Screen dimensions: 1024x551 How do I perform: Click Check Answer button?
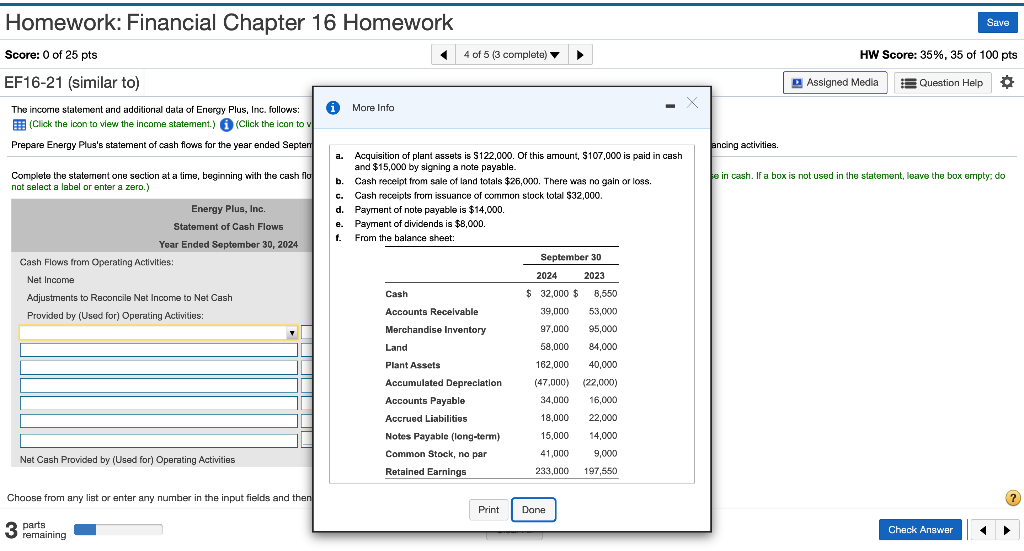point(920,529)
